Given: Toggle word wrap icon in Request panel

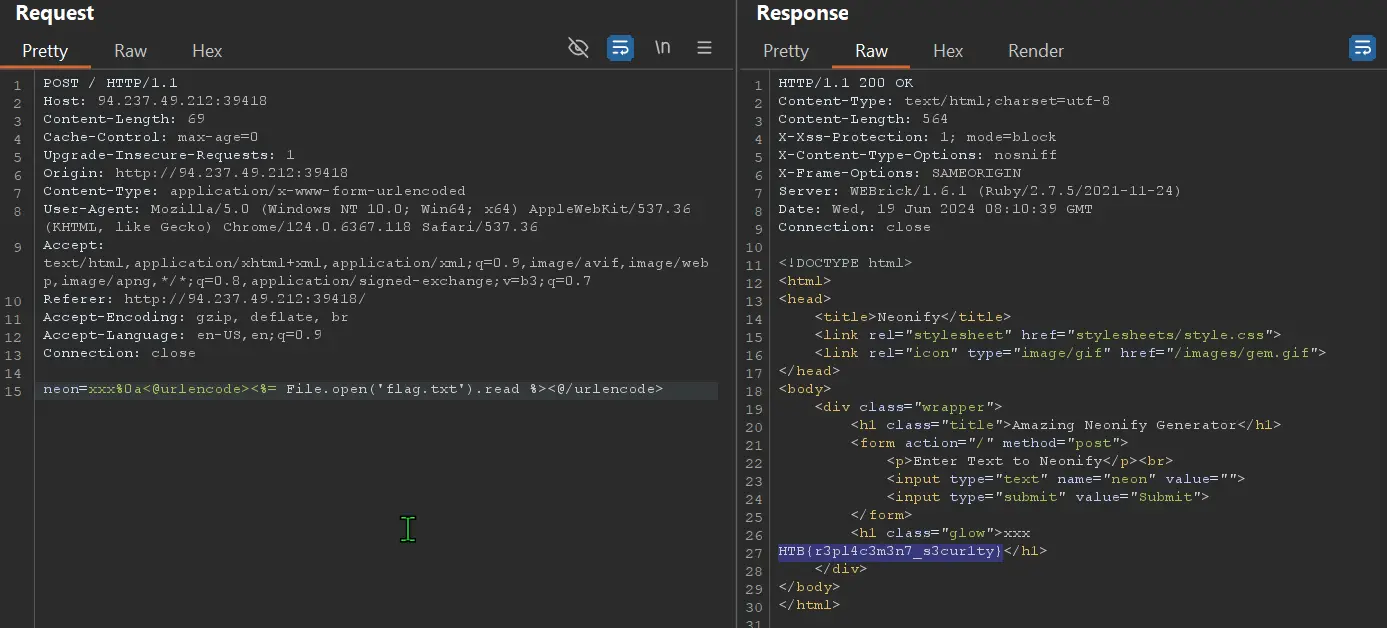Looking at the screenshot, I should 620,48.
